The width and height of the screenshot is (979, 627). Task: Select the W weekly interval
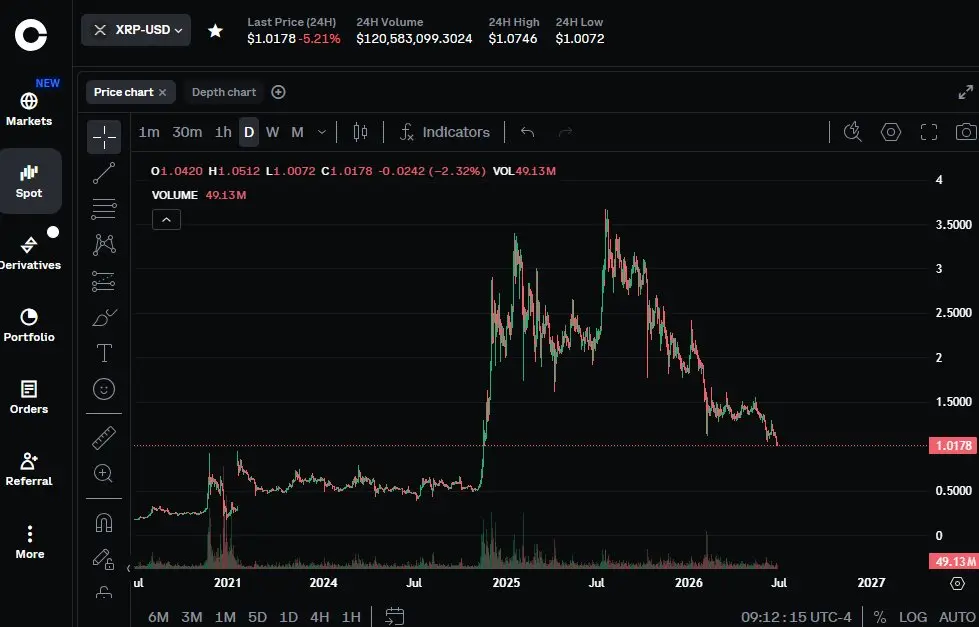(272, 132)
